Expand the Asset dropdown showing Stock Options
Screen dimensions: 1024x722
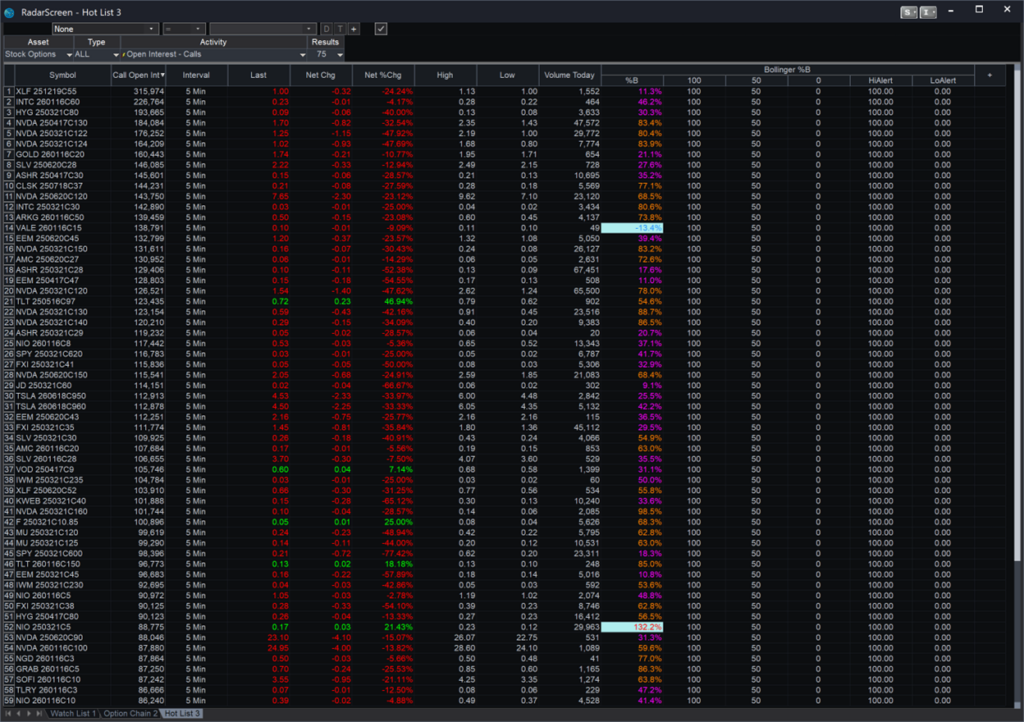pos(68,54)
